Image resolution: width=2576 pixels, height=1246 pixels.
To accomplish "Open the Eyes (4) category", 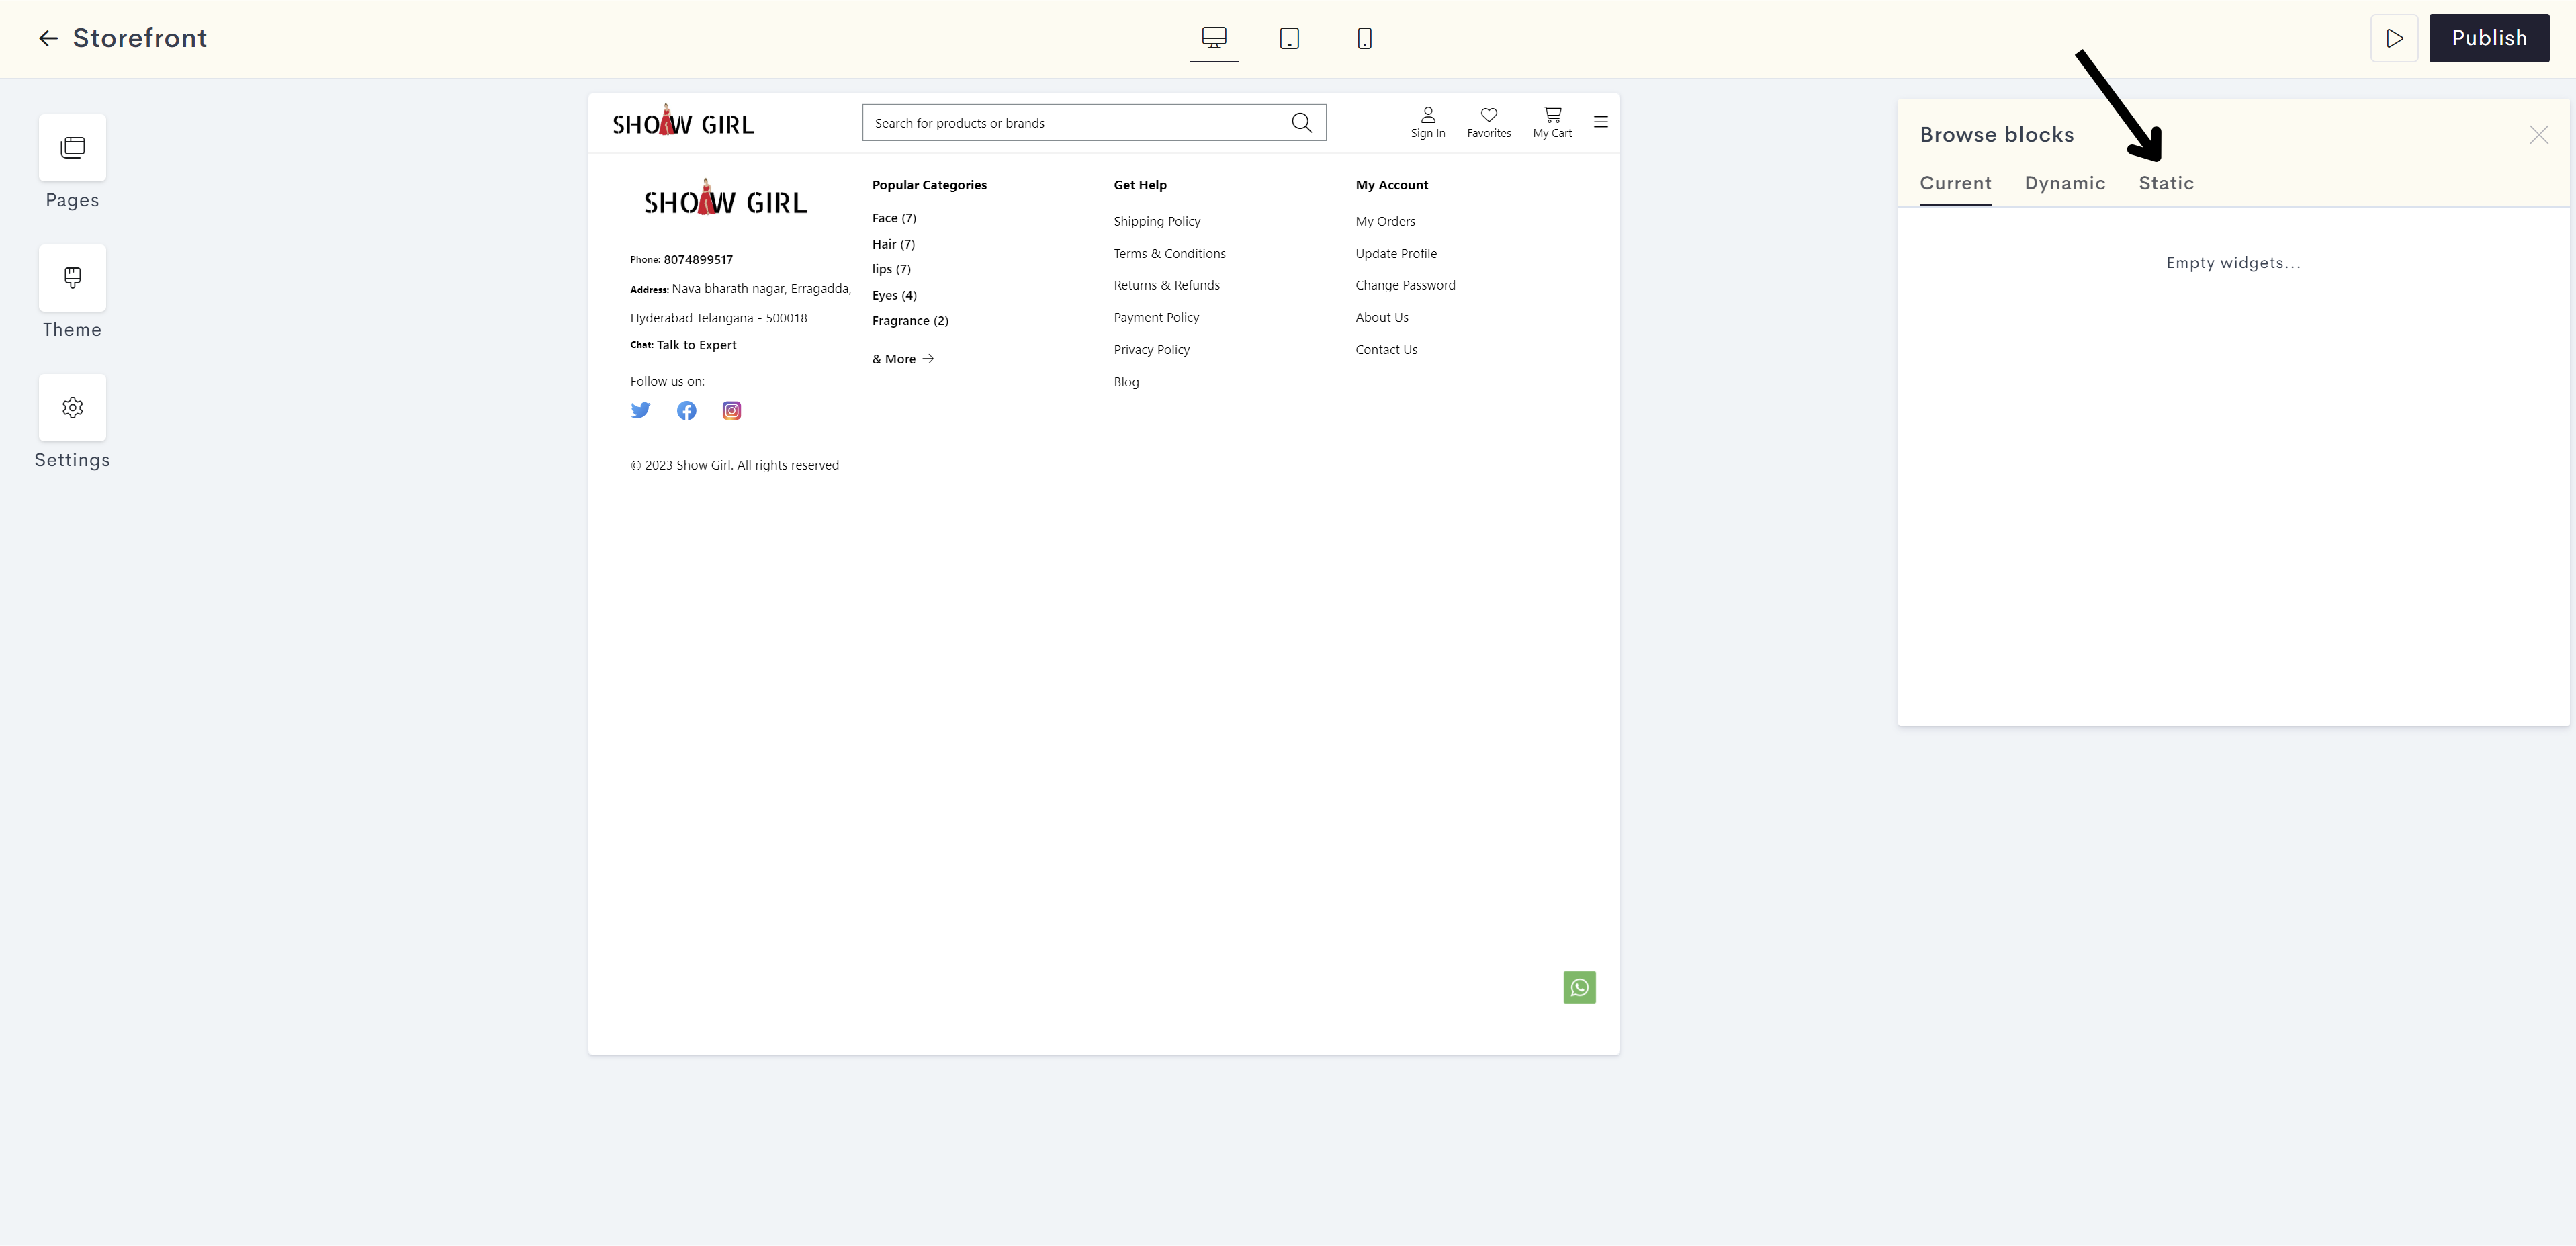I will (x=894, y=295).
